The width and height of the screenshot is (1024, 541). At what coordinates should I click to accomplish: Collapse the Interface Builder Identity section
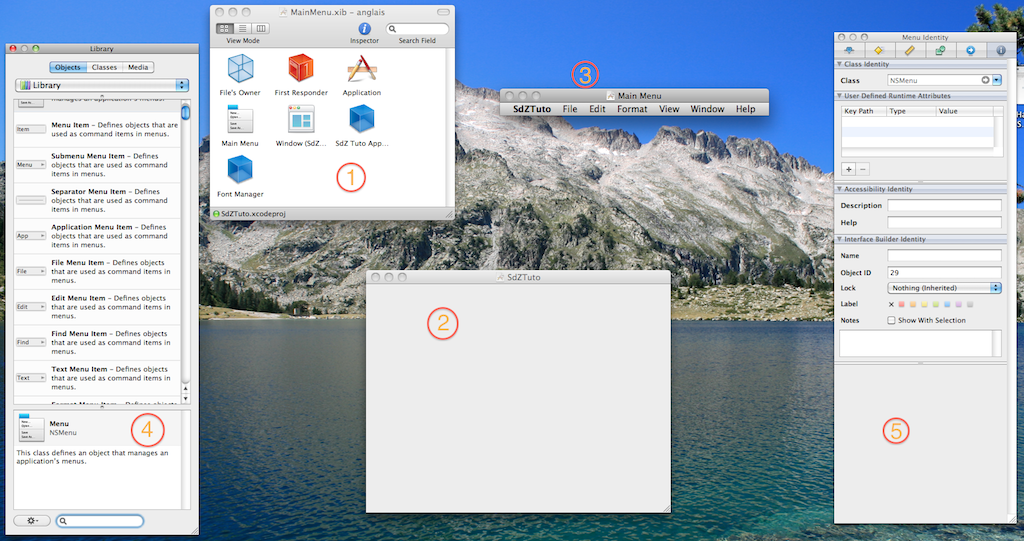(x=840, y=239)
